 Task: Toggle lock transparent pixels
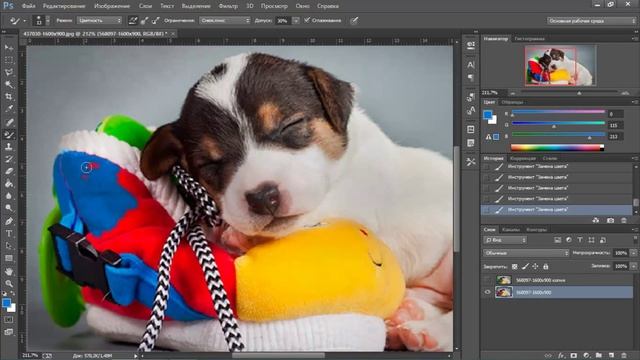(x=515, y=267)
